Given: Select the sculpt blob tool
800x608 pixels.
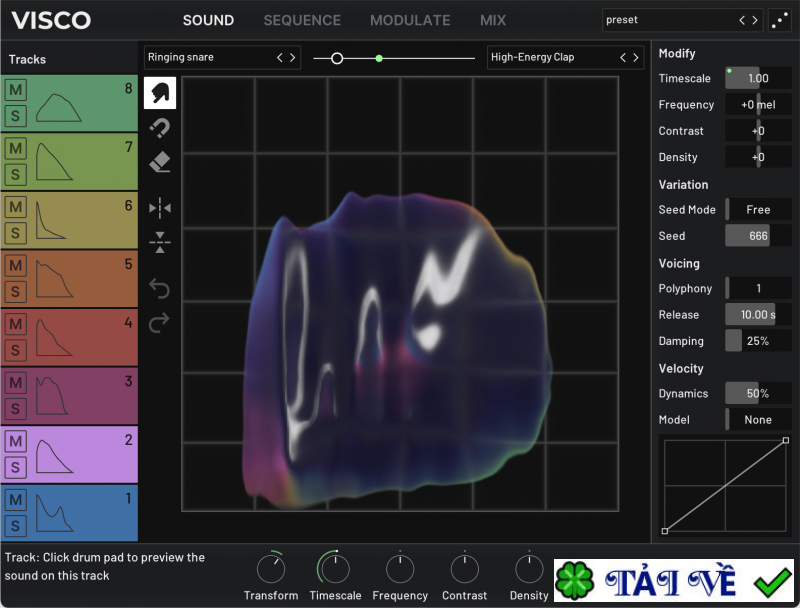Looking at the screenshot, I should [x=160, y=93].
